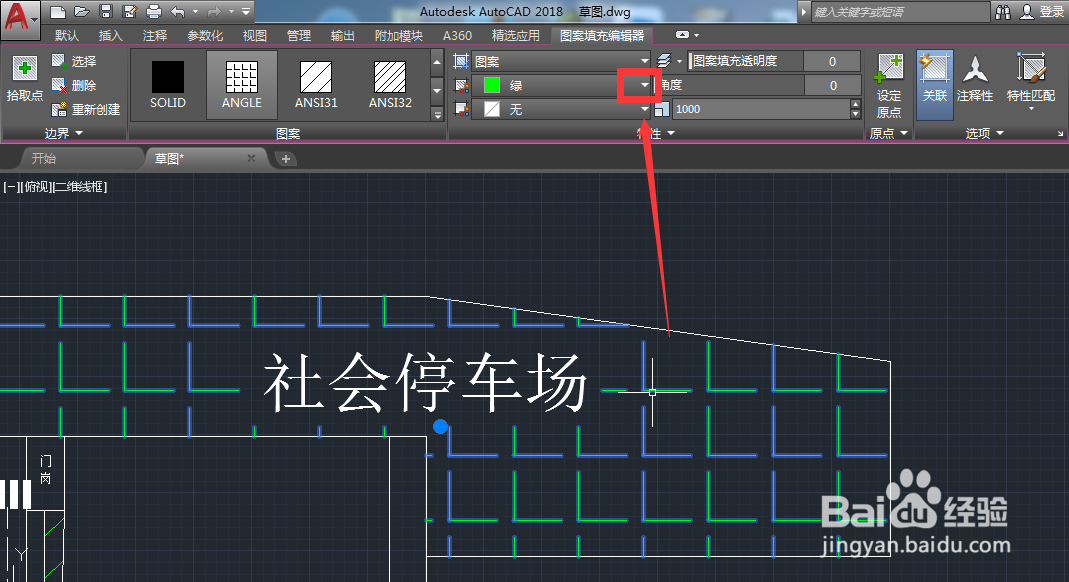
Task: Open the 插入 ribbon tab
Action: (x=110, y=35)
